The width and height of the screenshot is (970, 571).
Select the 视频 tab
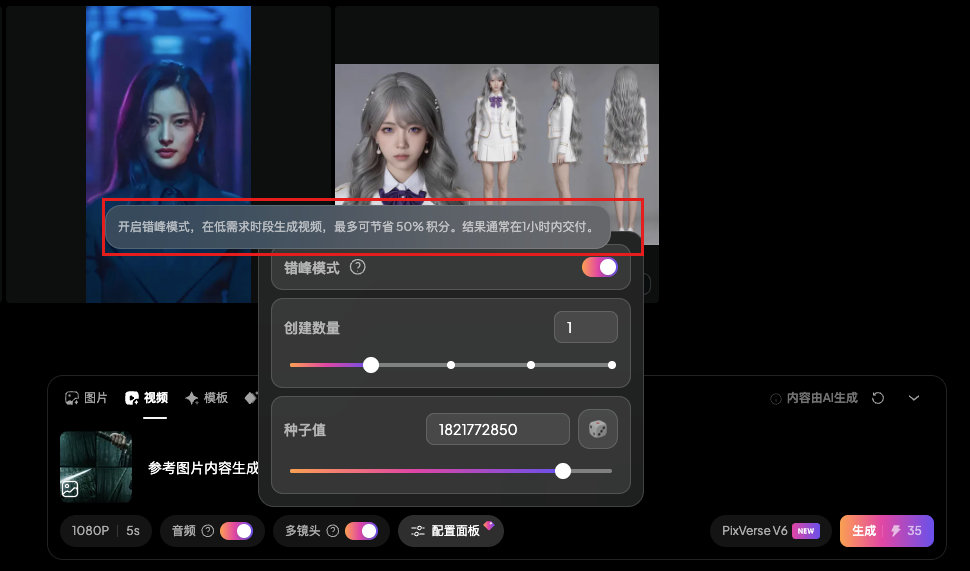coord(147,398)
